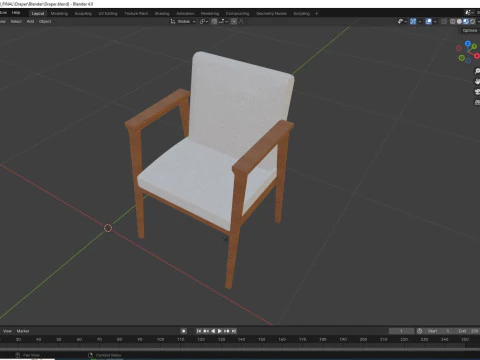Jump to timeline end frame
Image resolution: width=480 pixels, height=360 pixels.
(x=234, y=331)
